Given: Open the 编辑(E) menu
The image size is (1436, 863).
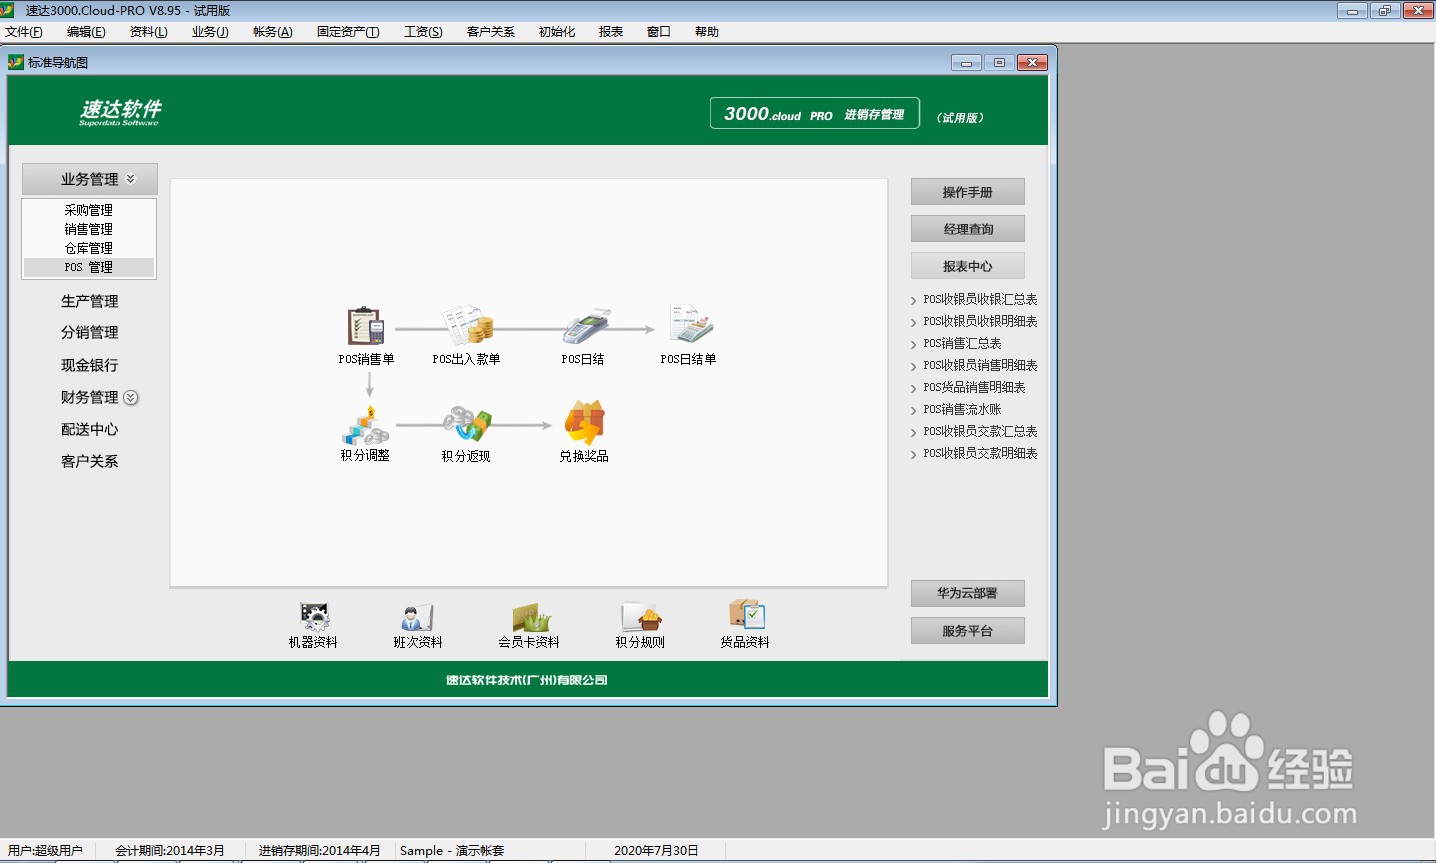Looking at the screenshot, I should 86,32.
